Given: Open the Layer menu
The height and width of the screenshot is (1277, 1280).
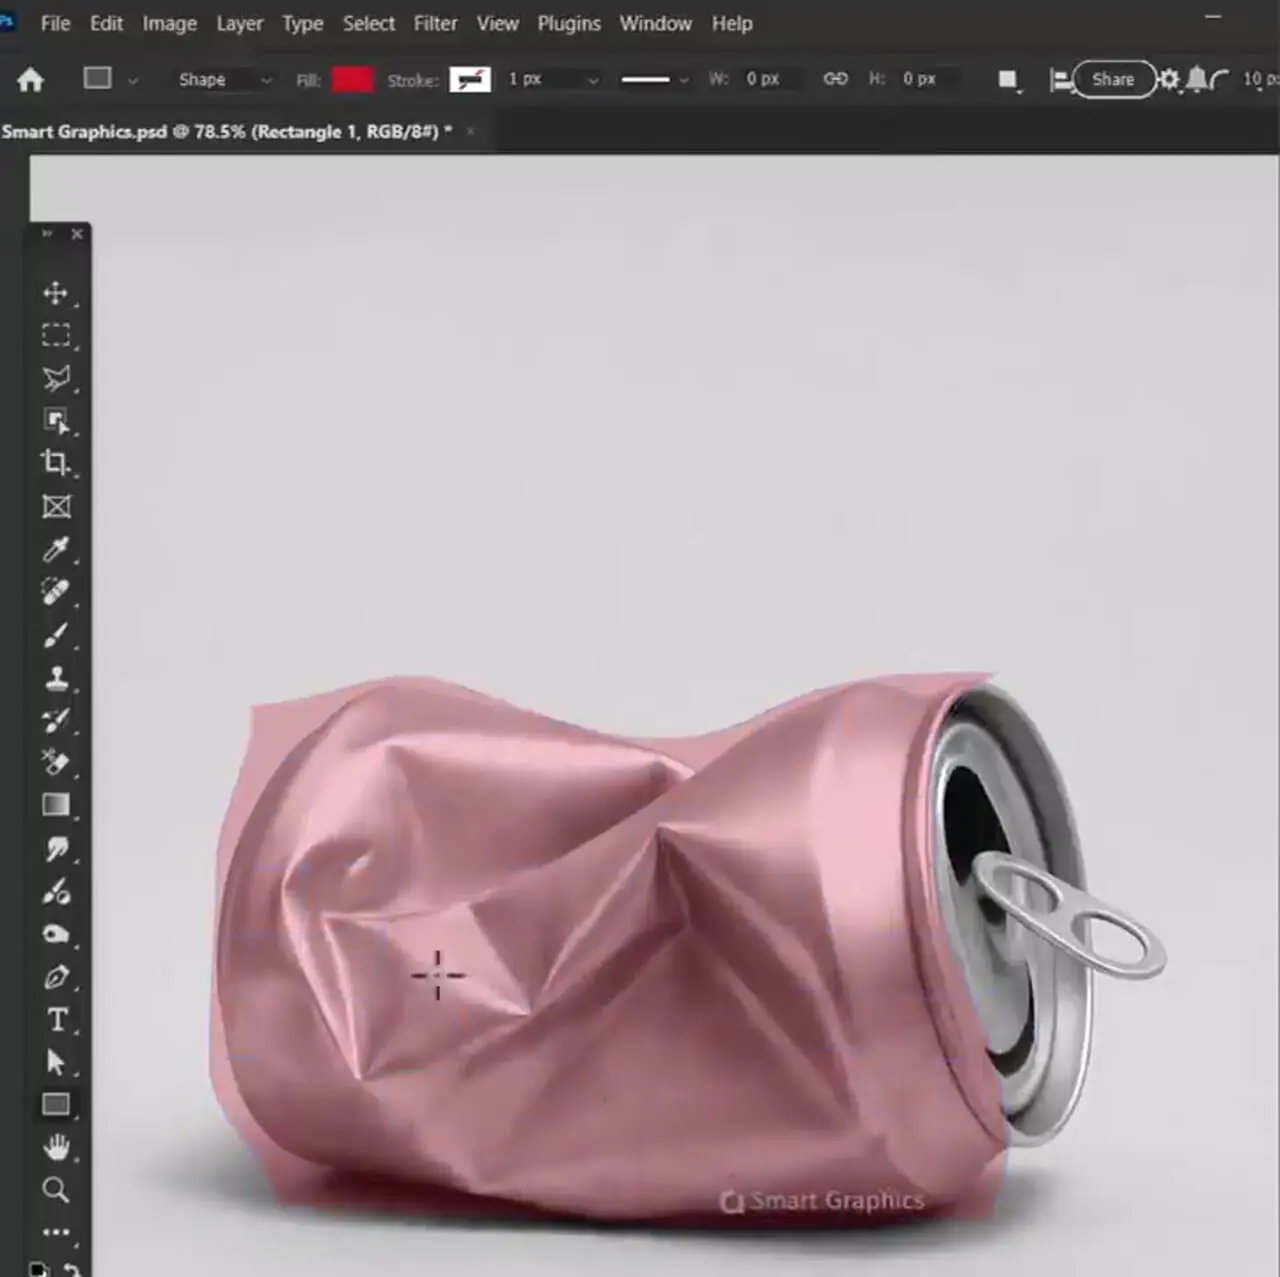Looking at the screenshot, I should click(239, 23).
